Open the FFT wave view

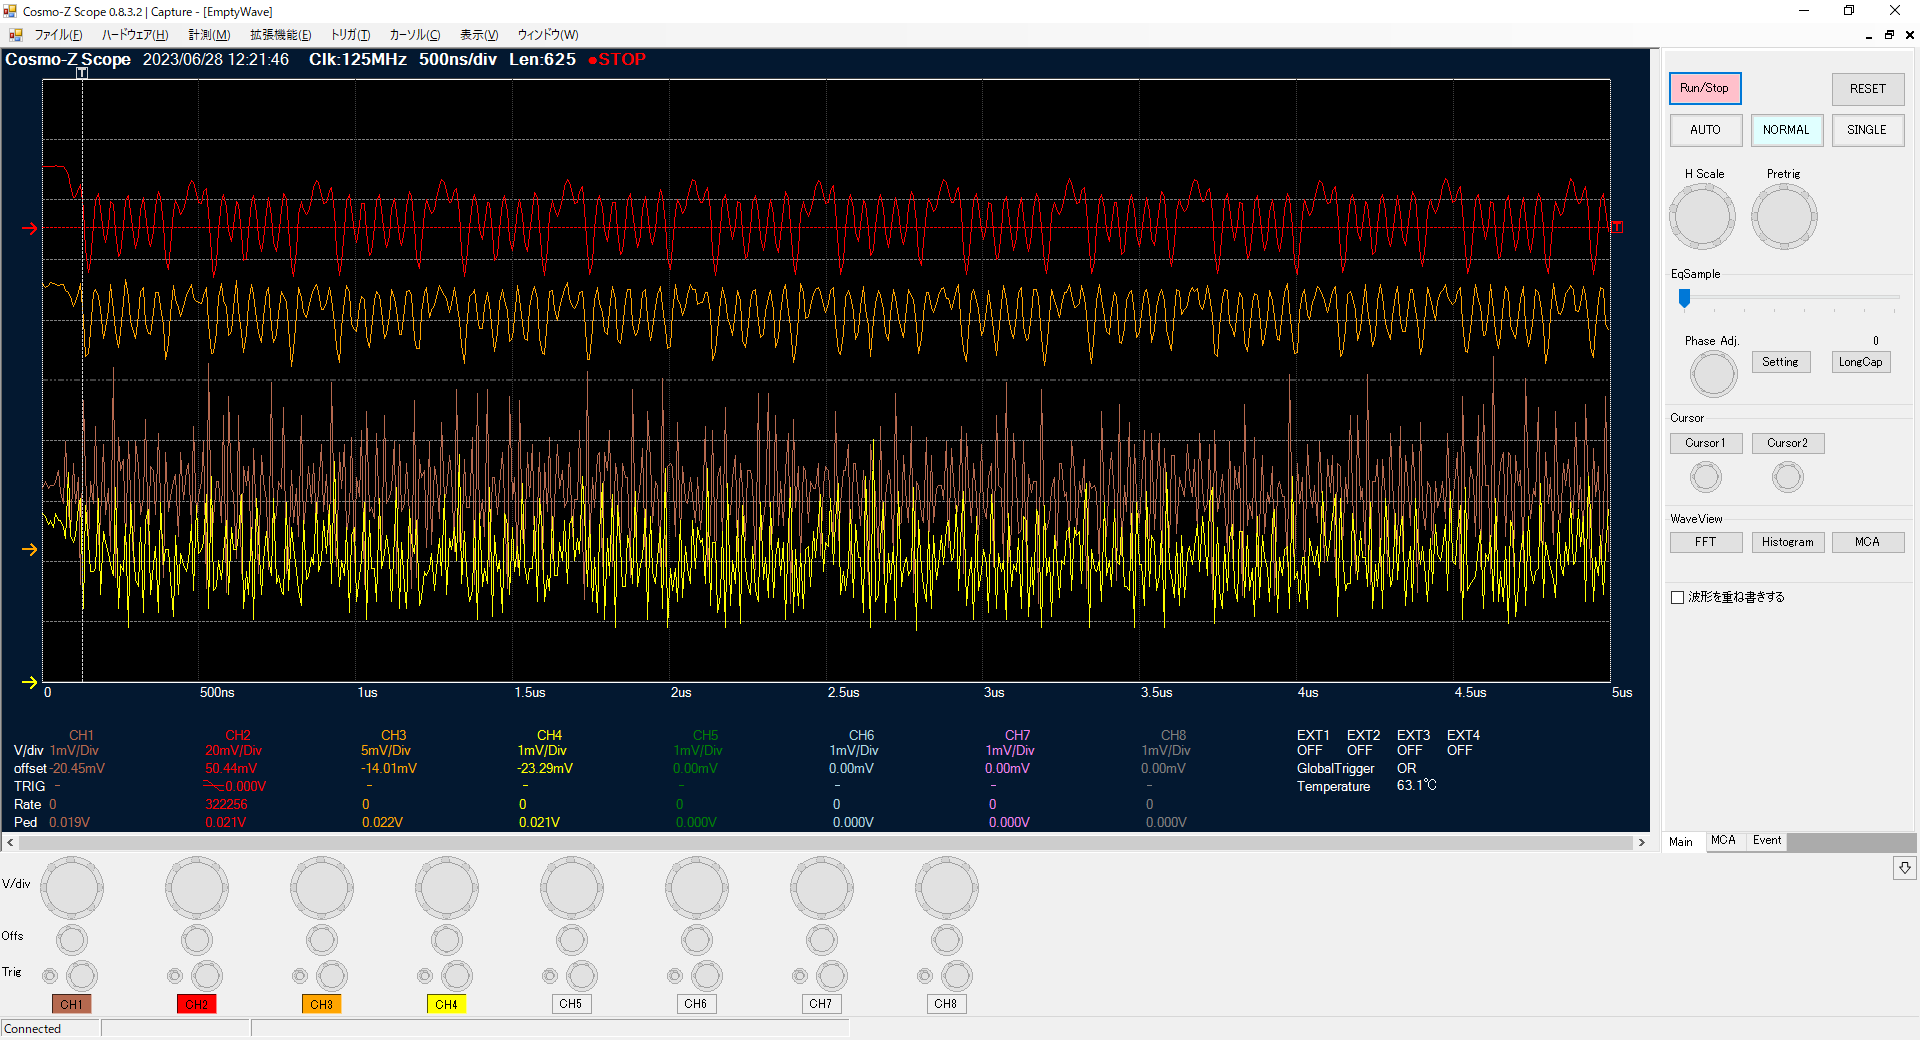1705,542
